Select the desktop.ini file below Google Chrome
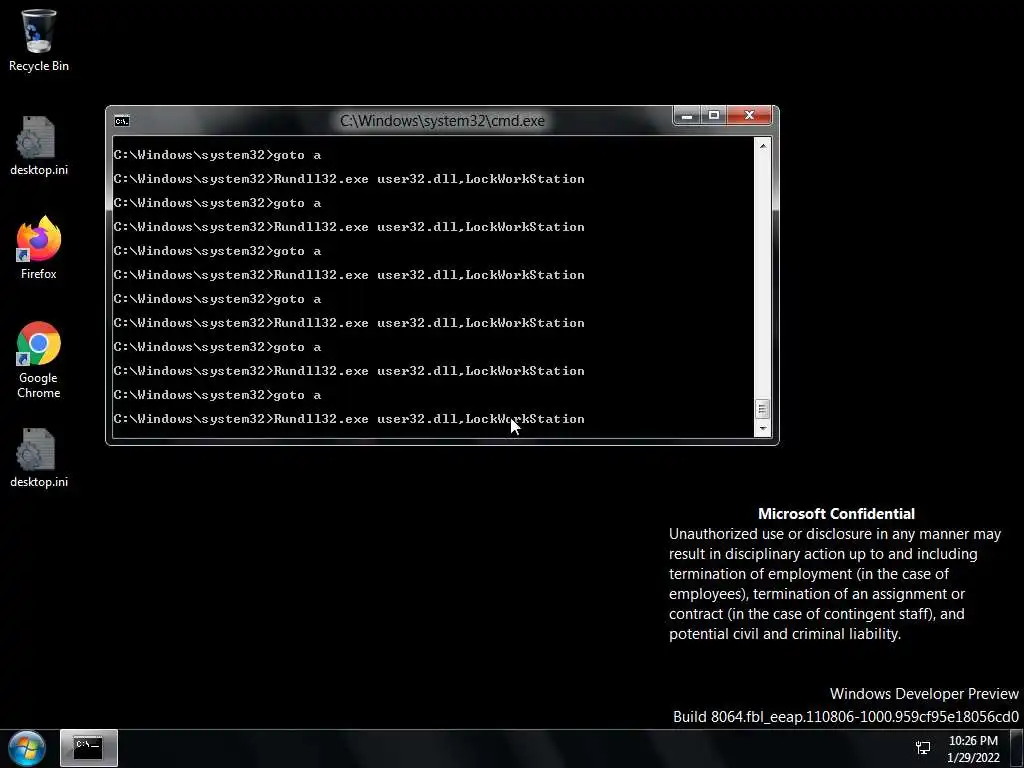 click(x=39, y=458)
